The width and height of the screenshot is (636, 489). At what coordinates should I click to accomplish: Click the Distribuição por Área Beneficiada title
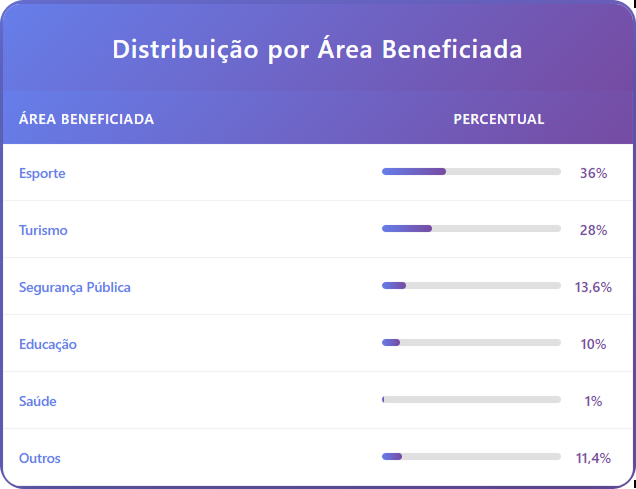pos(317,49)
